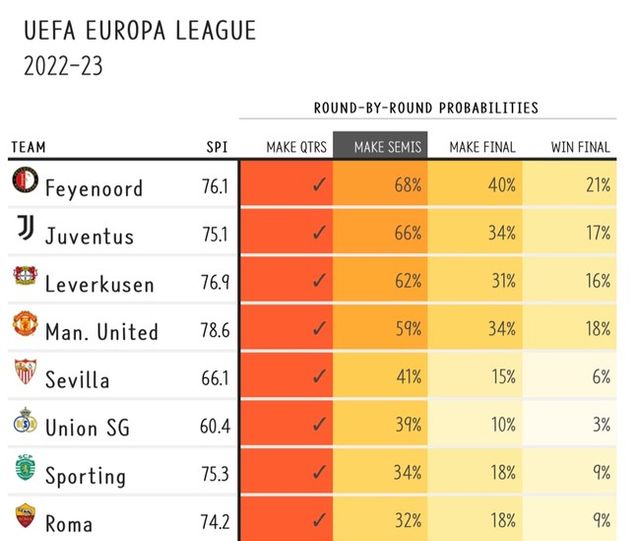640x541 pixels.
Task: Click the Sevilla club crest icon
Action: click(24, 373)
